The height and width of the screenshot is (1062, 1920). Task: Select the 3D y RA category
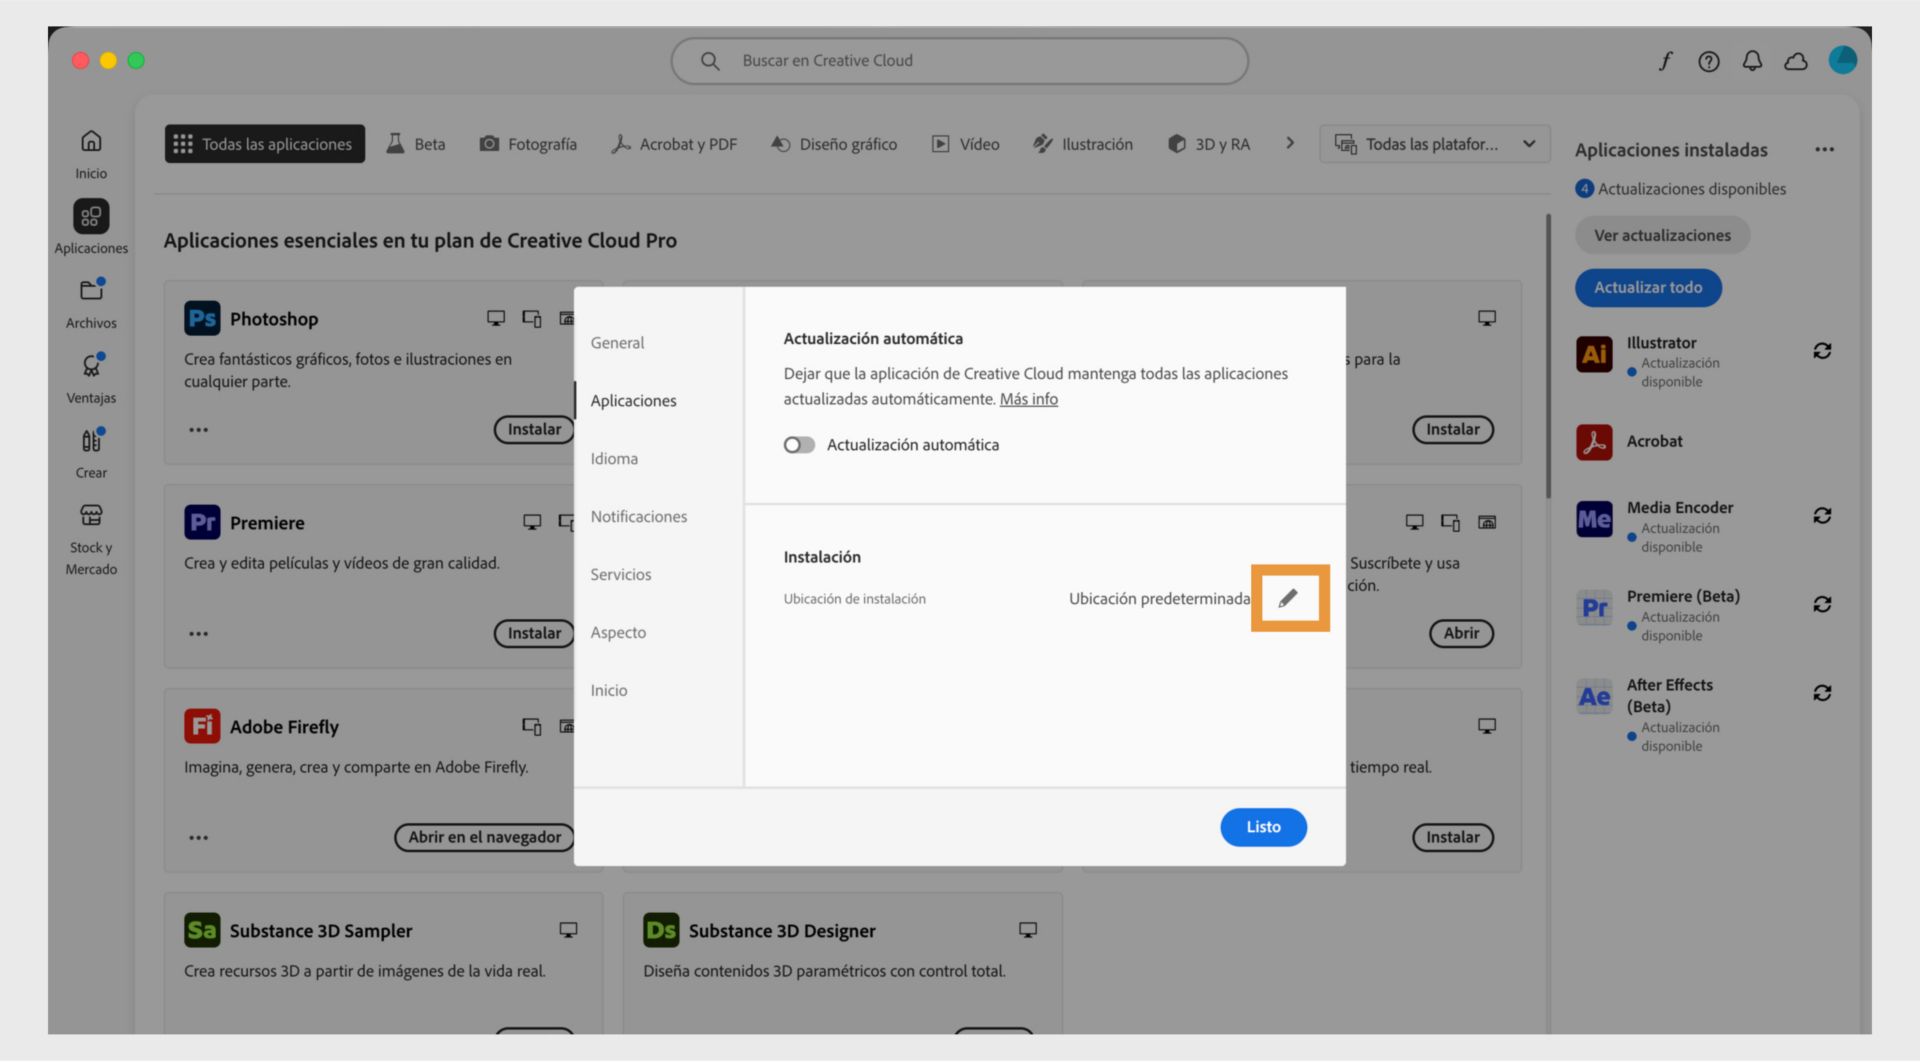(1209, 144)
